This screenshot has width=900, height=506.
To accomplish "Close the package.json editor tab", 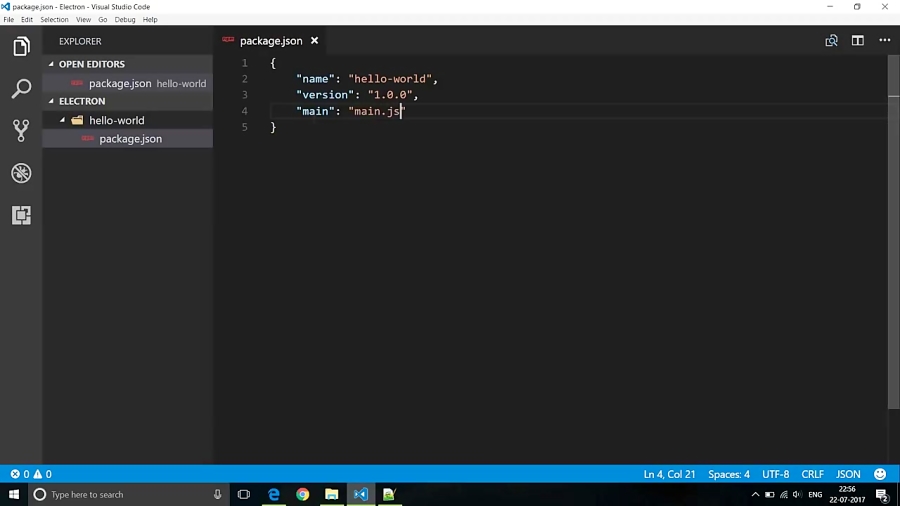I will click(x=314, y=41).
